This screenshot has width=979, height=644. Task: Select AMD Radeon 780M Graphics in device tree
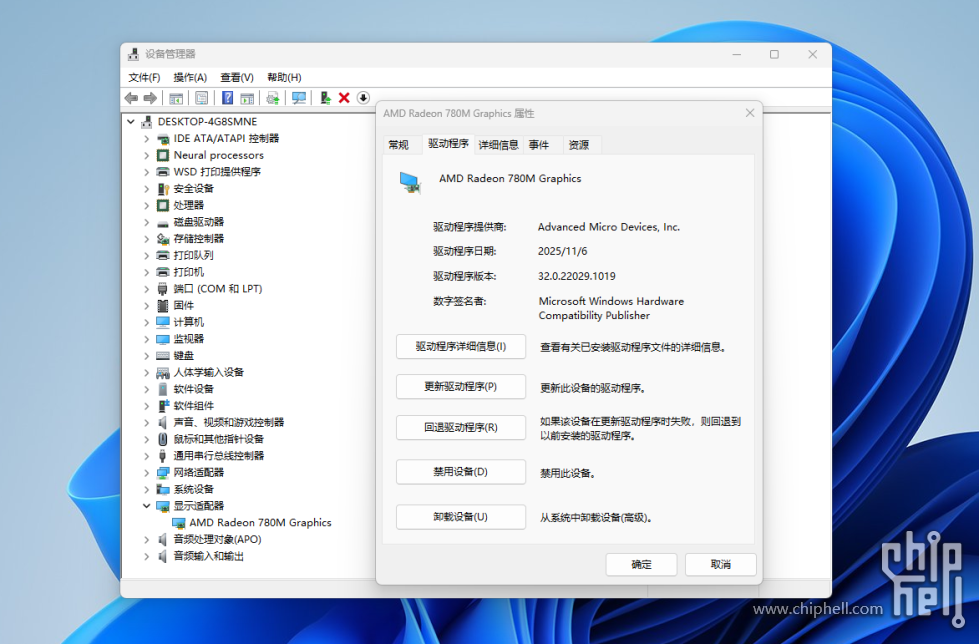[x=250, y=522]
